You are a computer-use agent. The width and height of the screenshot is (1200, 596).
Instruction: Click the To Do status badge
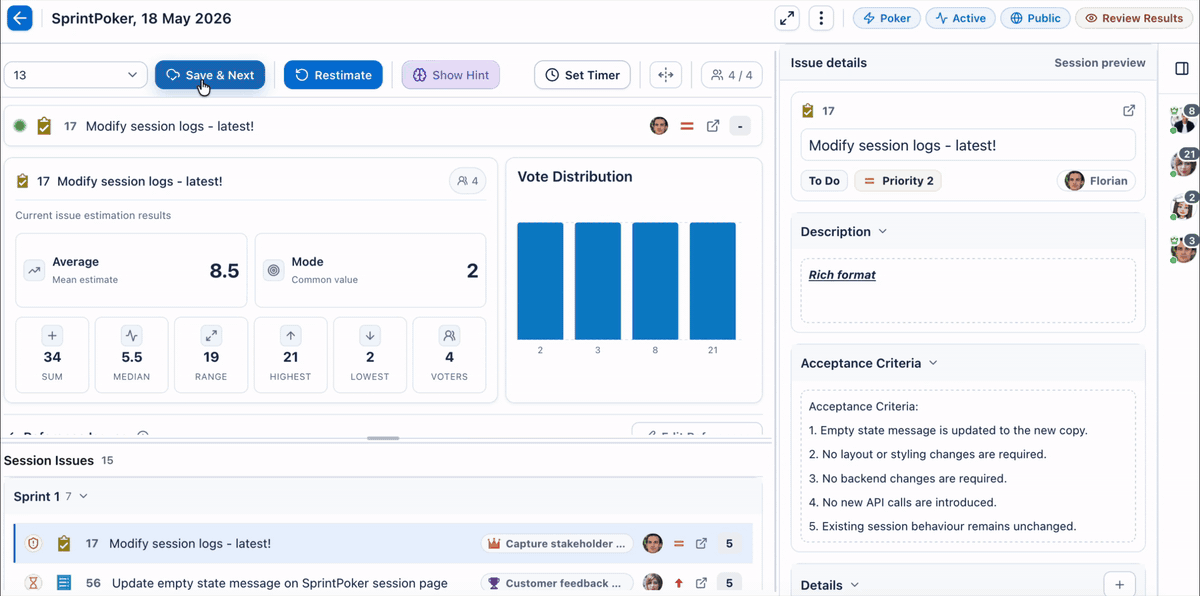pyautogui.click(x=824, y=181)
